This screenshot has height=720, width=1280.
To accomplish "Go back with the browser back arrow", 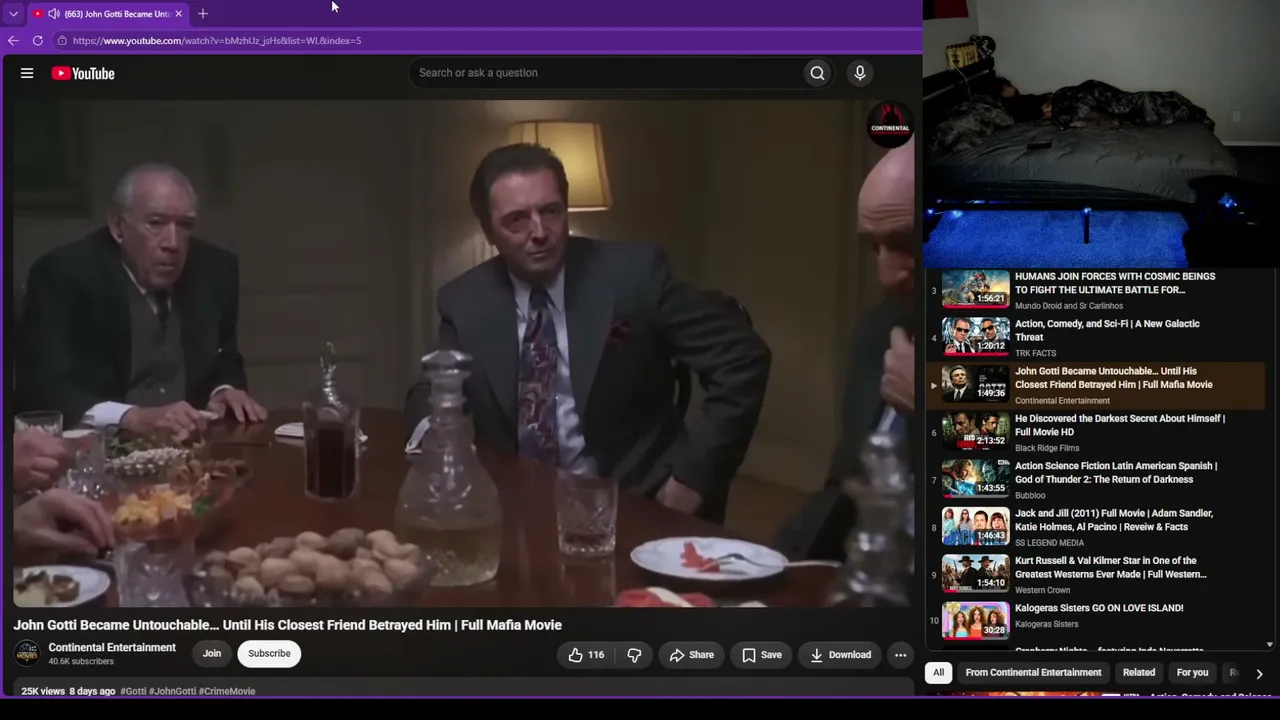I will point(13,41).
